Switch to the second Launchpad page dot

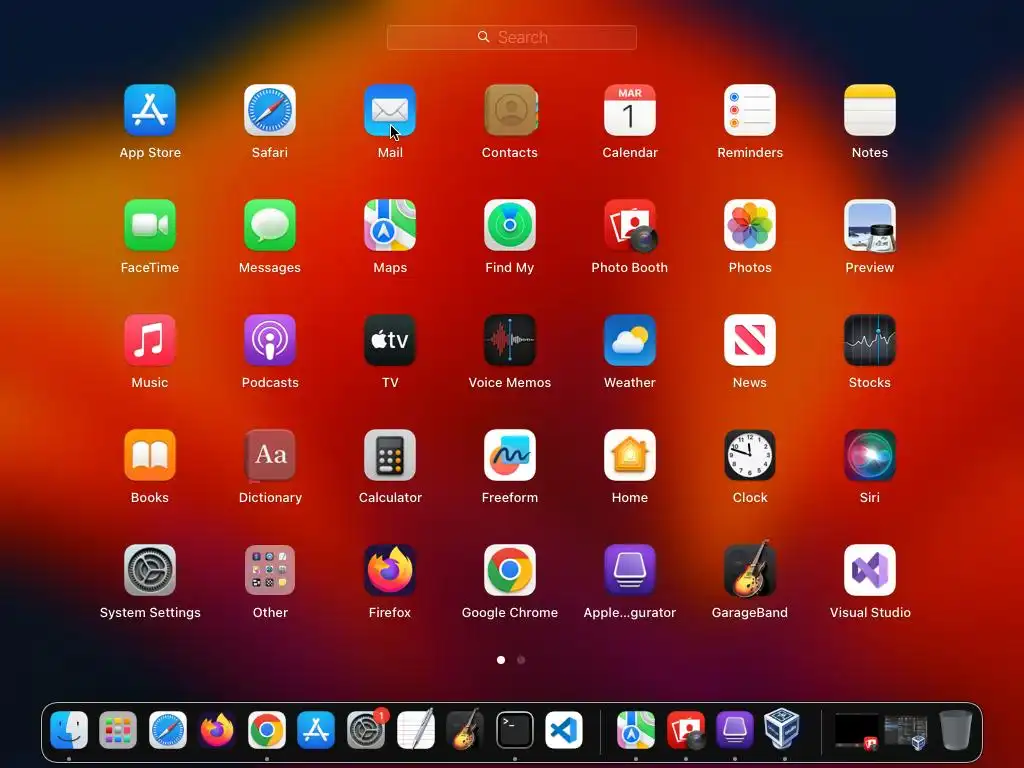point(521,660)
